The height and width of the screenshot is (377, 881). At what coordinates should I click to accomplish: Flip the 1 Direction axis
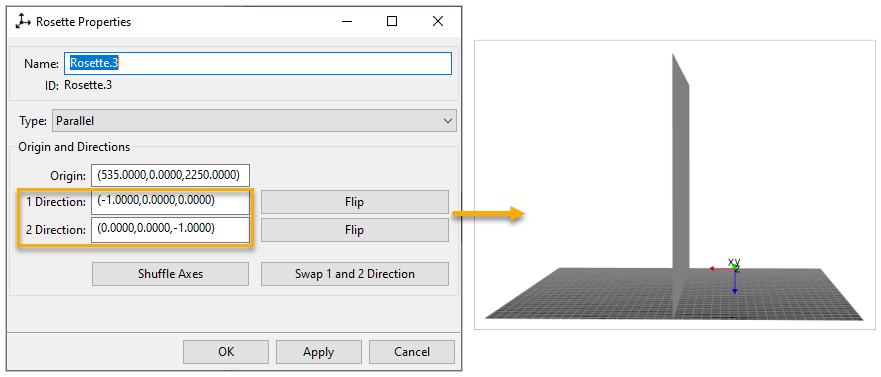point(355,202)
